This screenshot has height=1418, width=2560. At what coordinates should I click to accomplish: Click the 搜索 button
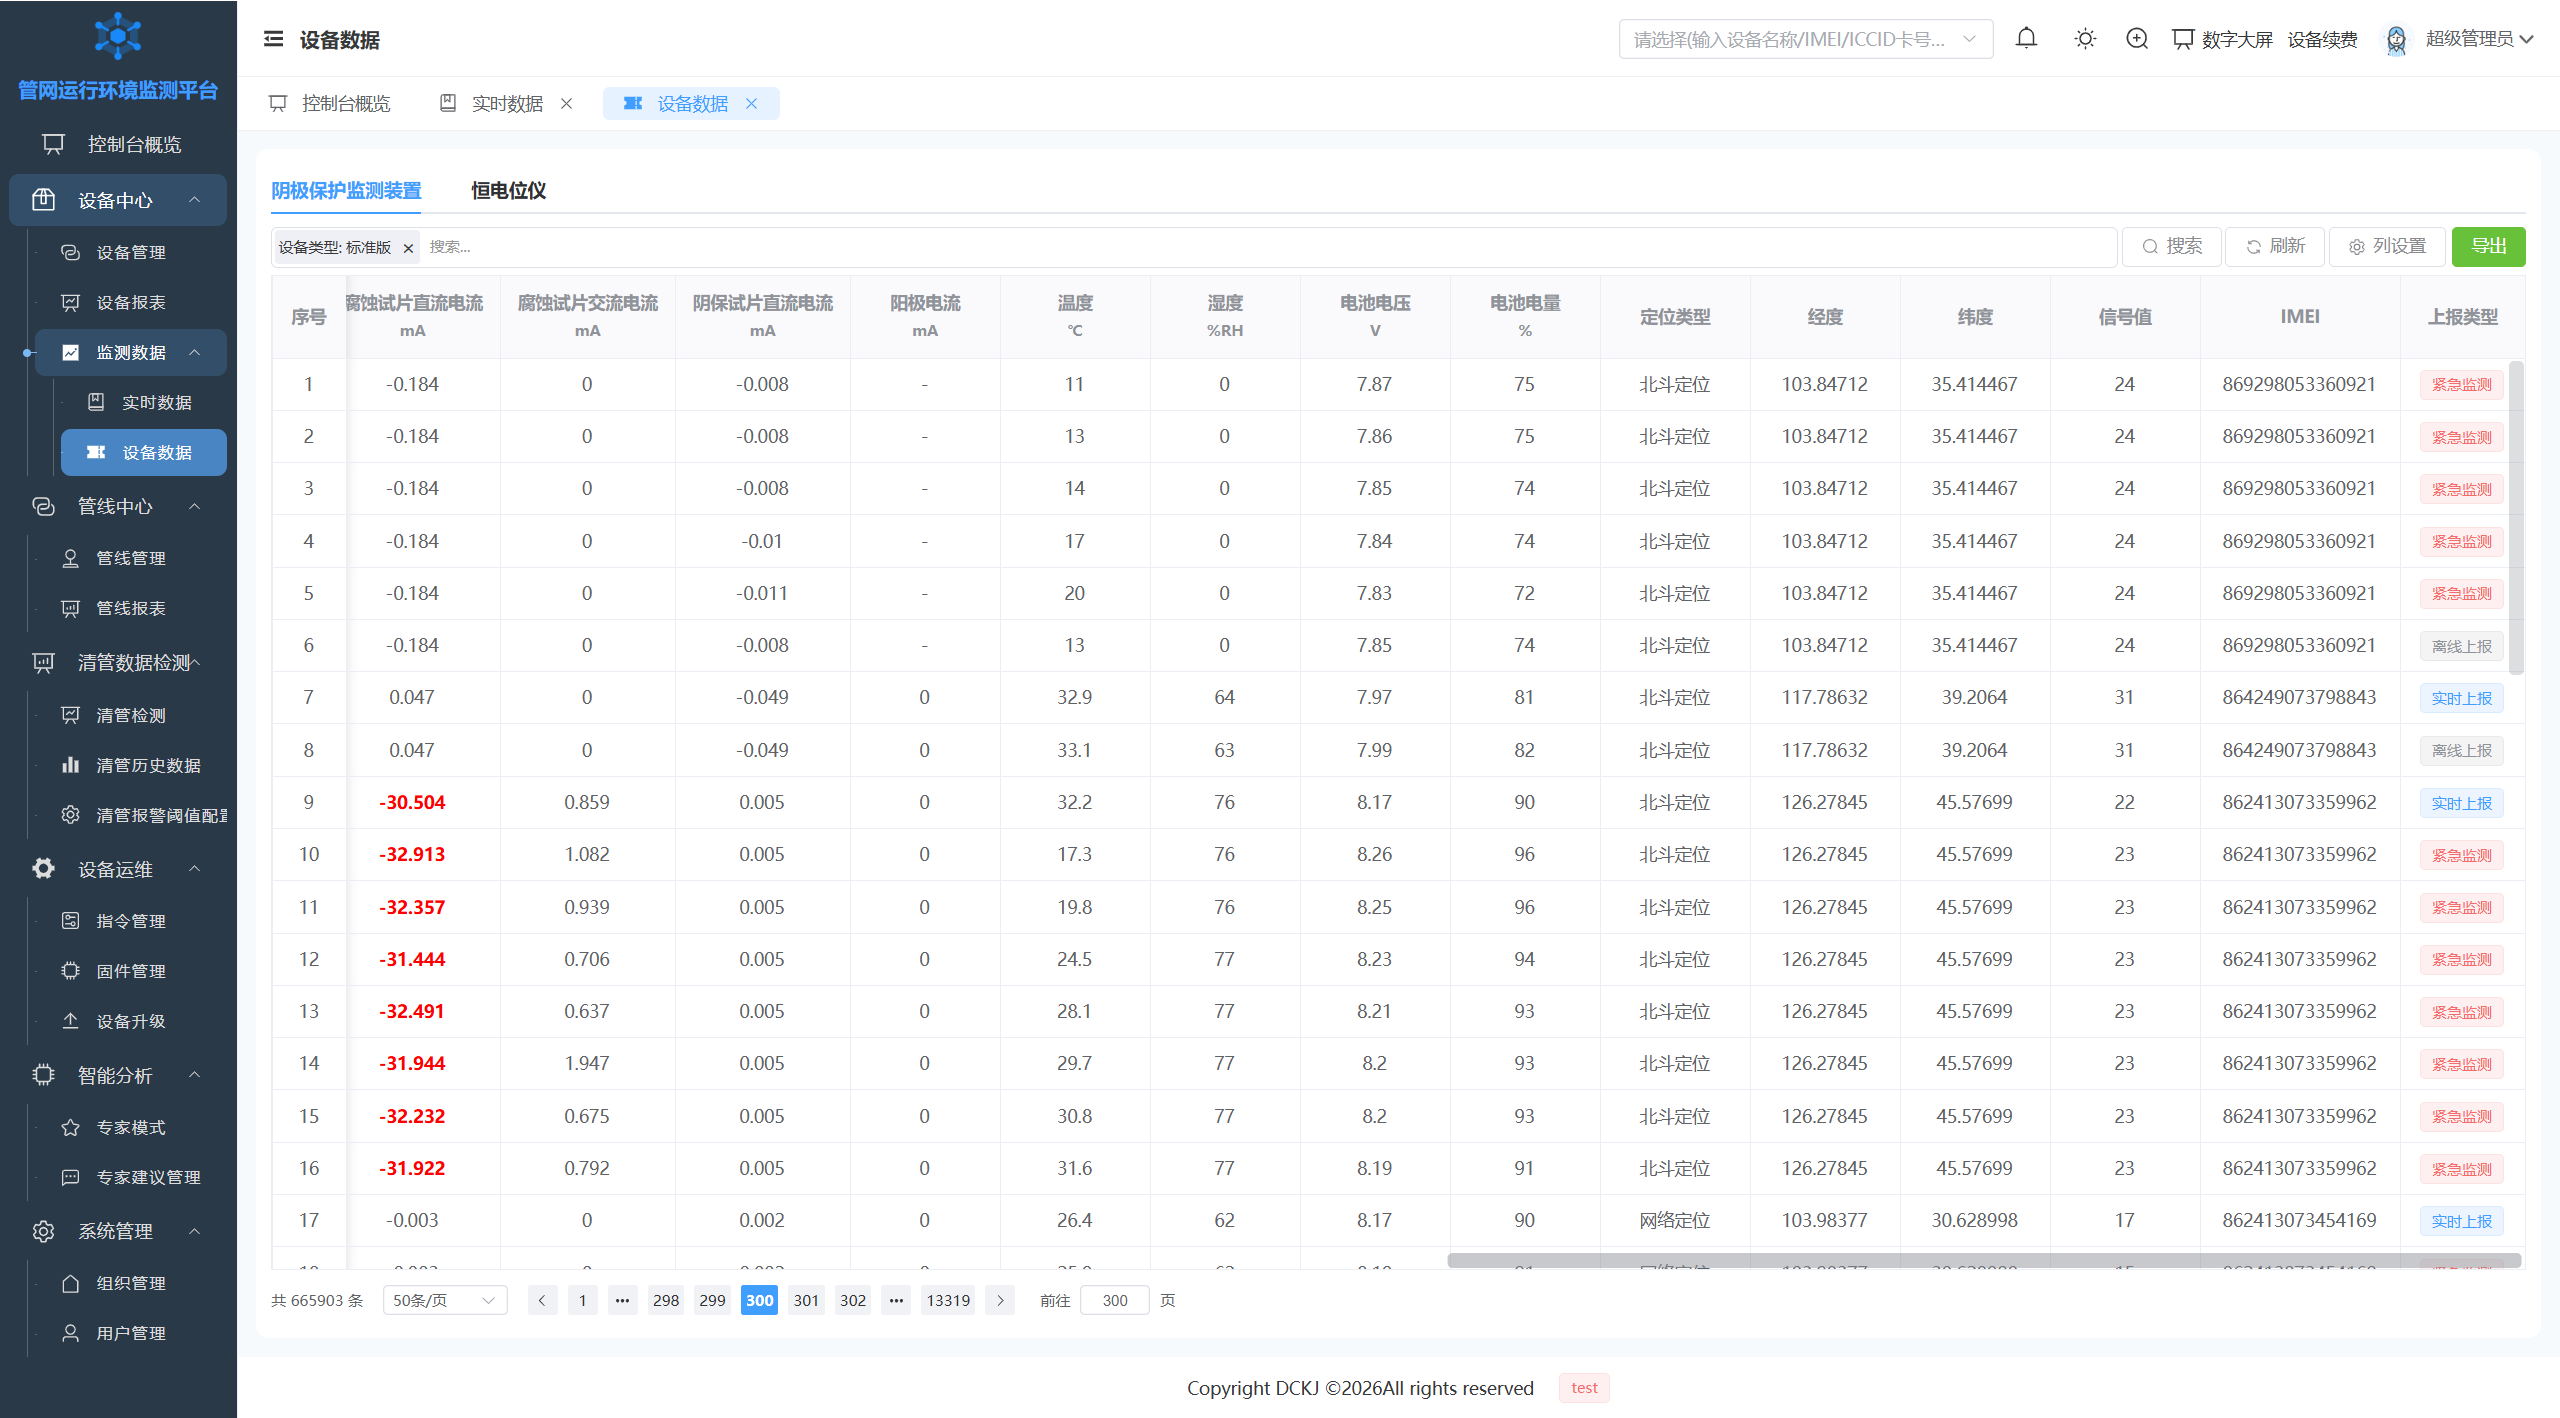(2172, 246)
